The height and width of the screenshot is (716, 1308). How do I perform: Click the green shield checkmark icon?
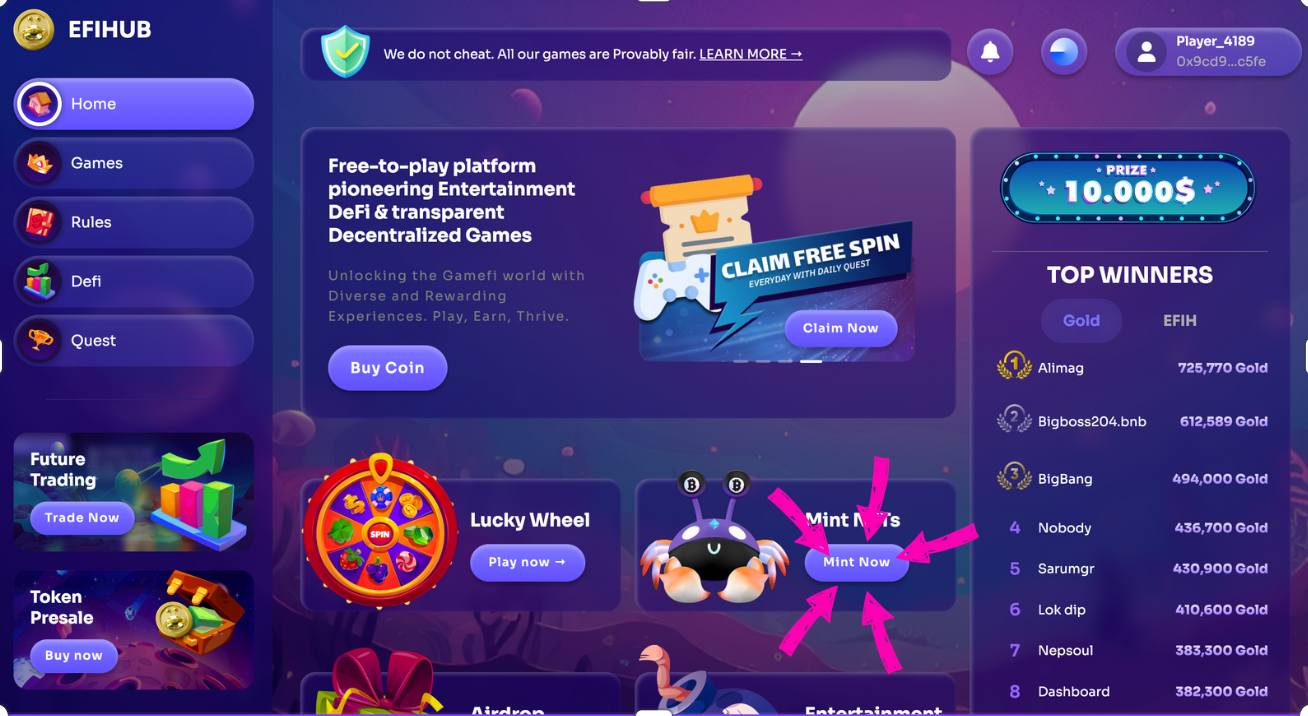345,51
